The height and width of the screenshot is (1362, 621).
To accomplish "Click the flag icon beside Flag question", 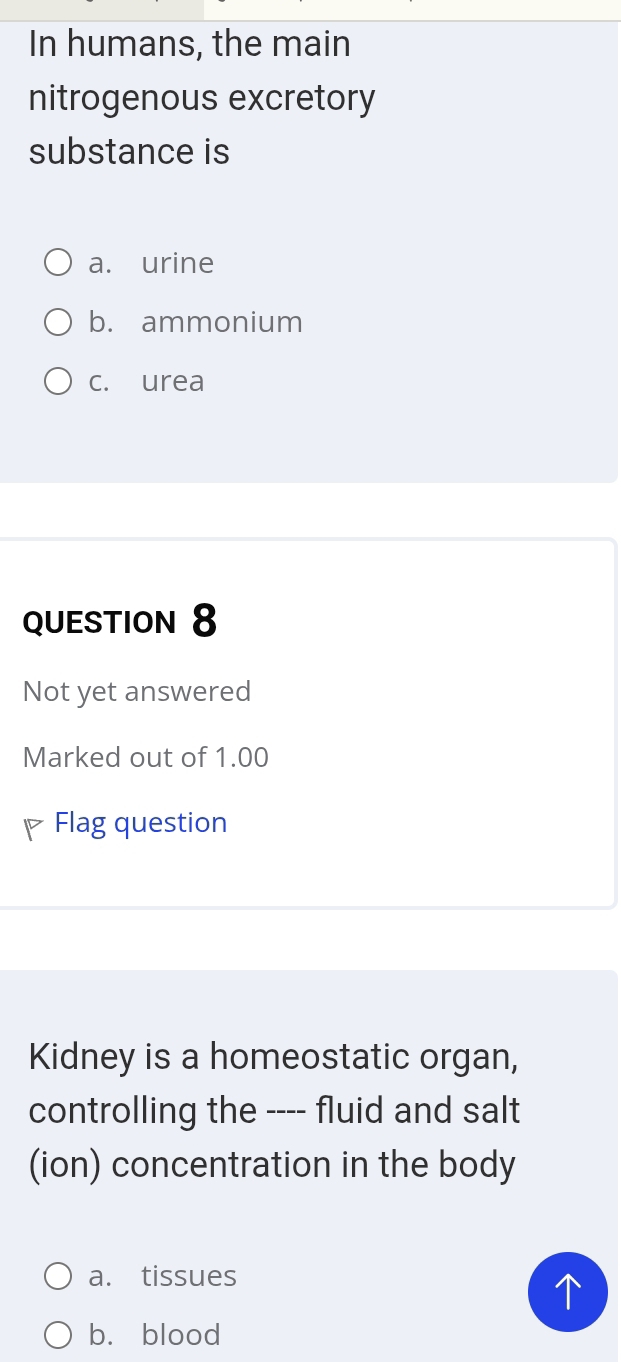I will click(x=34, y=825).
